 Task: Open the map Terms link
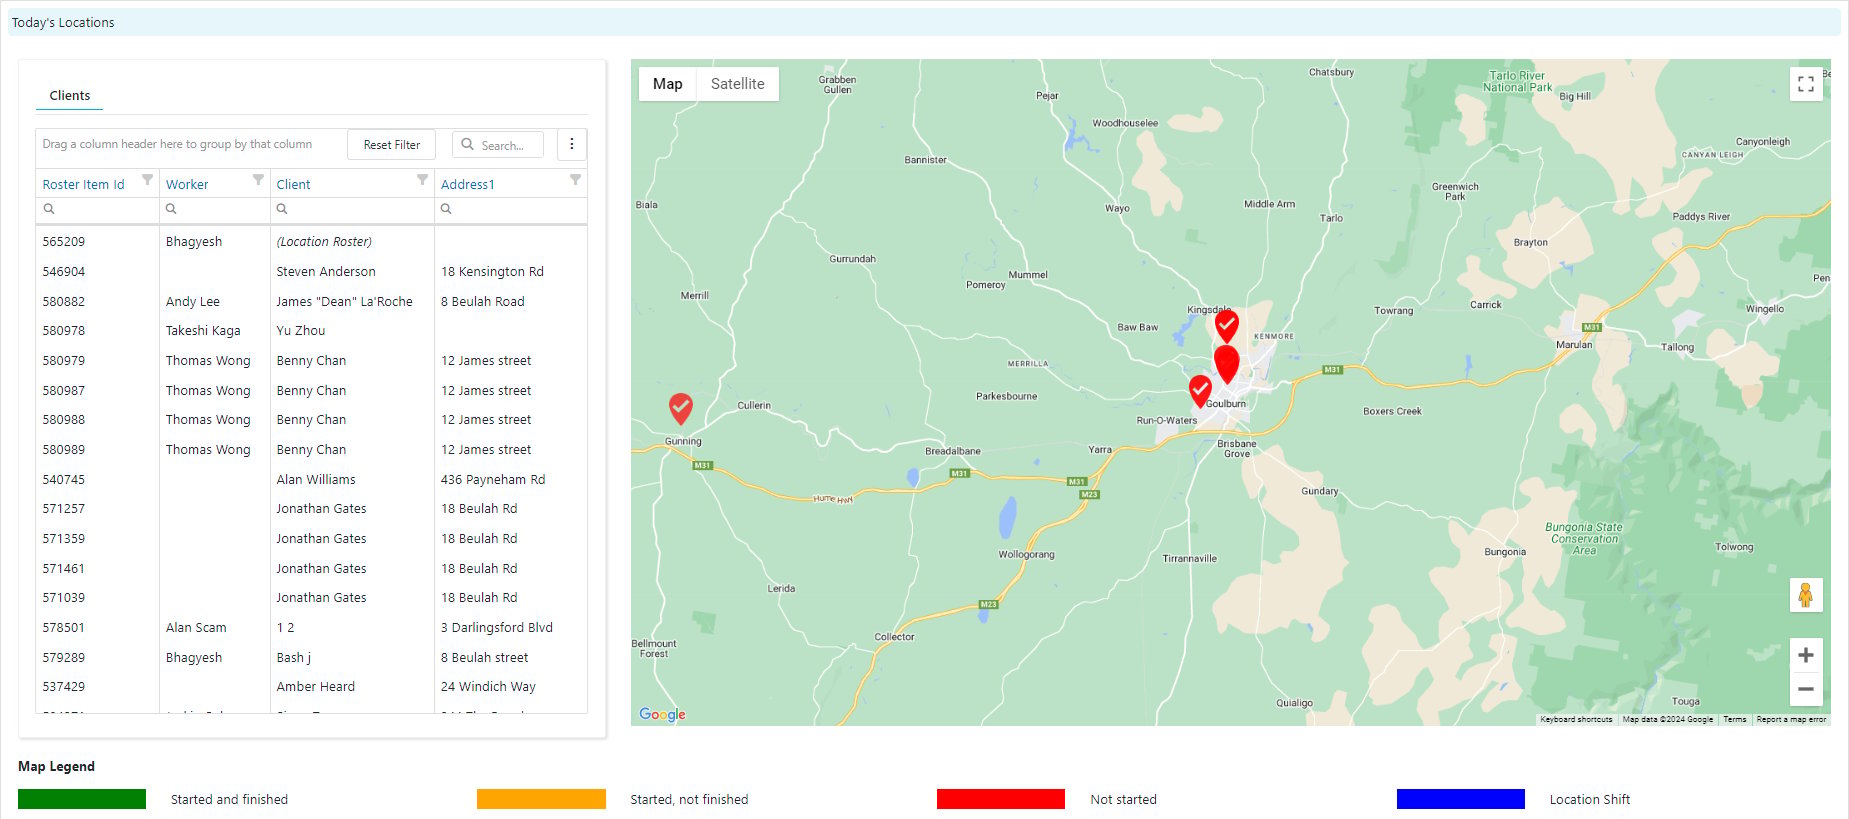click(x=1735, y=719)
